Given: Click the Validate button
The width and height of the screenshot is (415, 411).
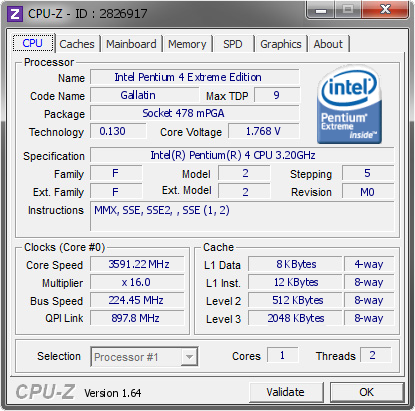Looking at the screenshot, I should coord(286,392).
